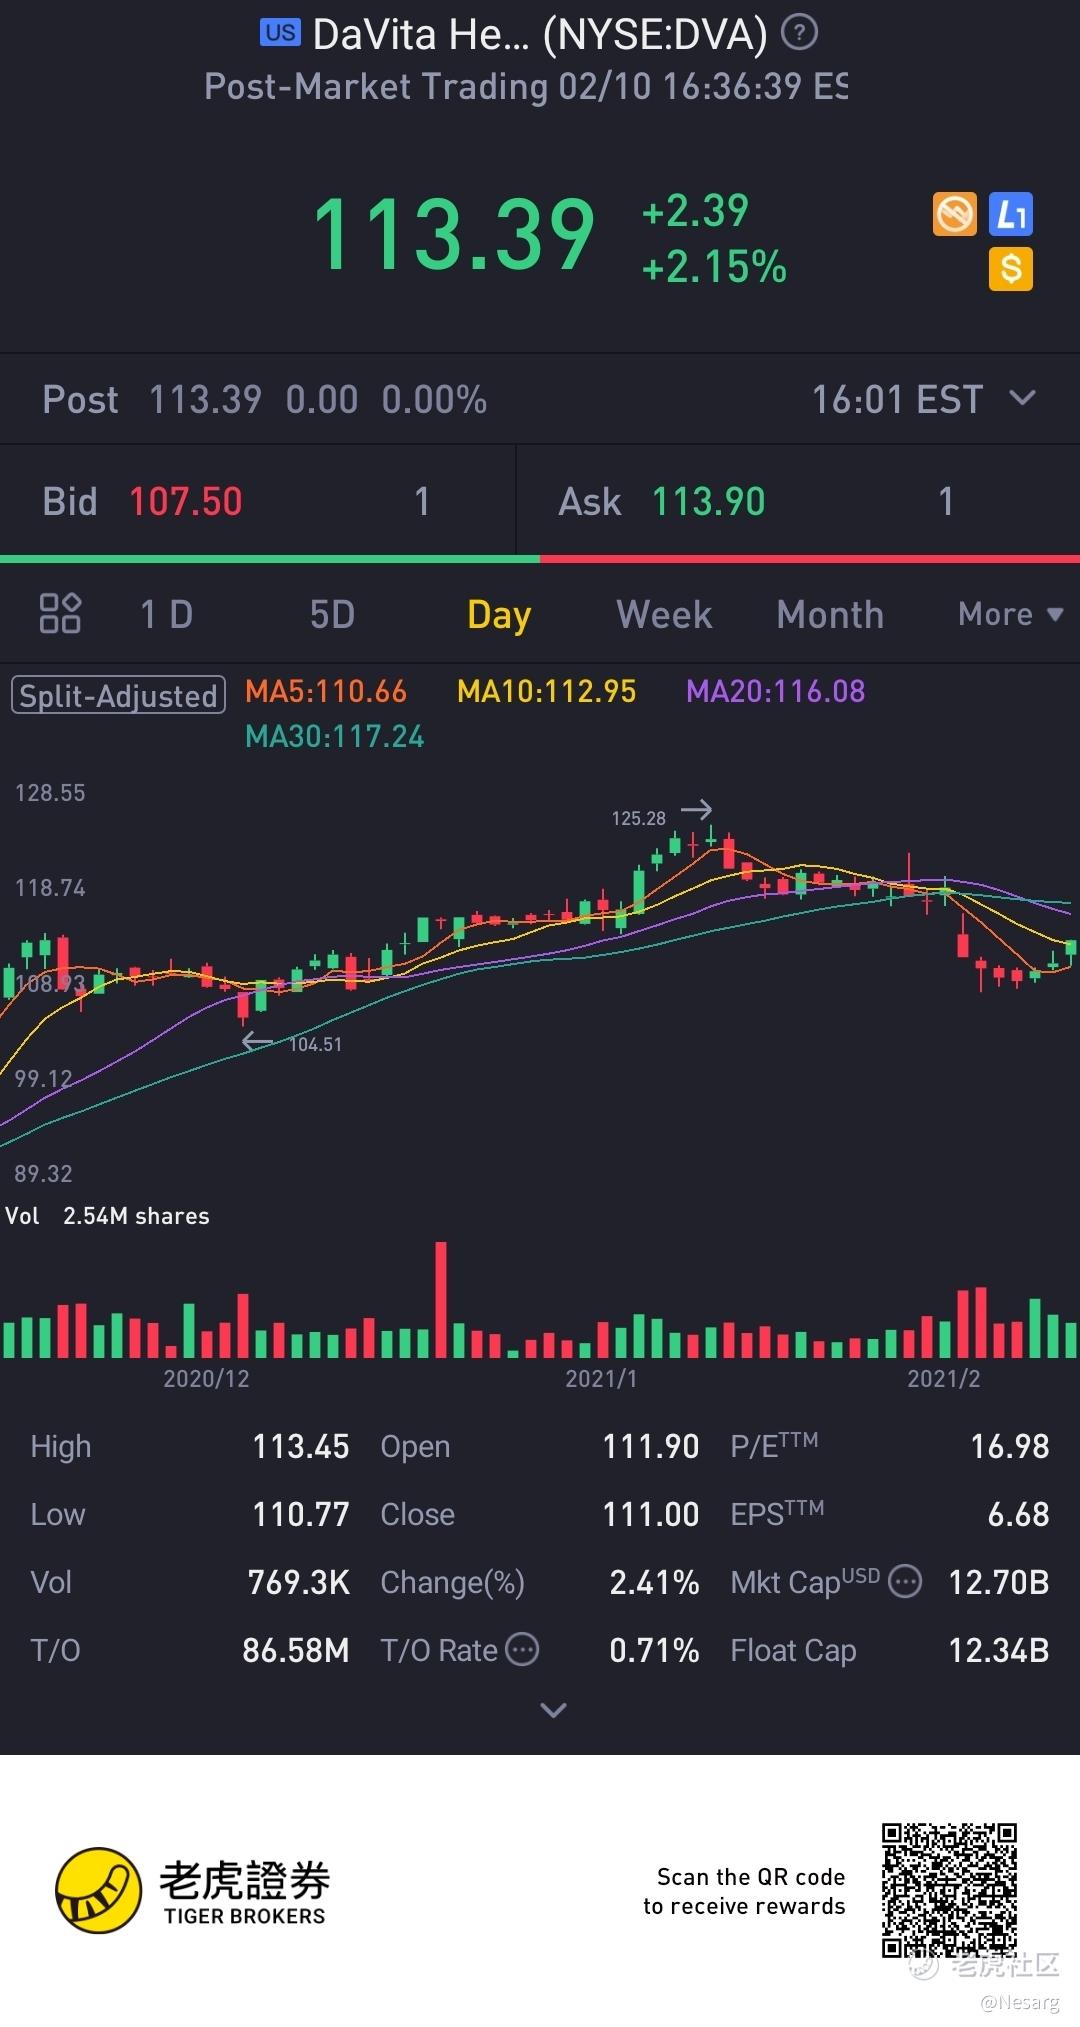
Task: Tap the MA20:116.08 indicator label
Action: [775, 691]
